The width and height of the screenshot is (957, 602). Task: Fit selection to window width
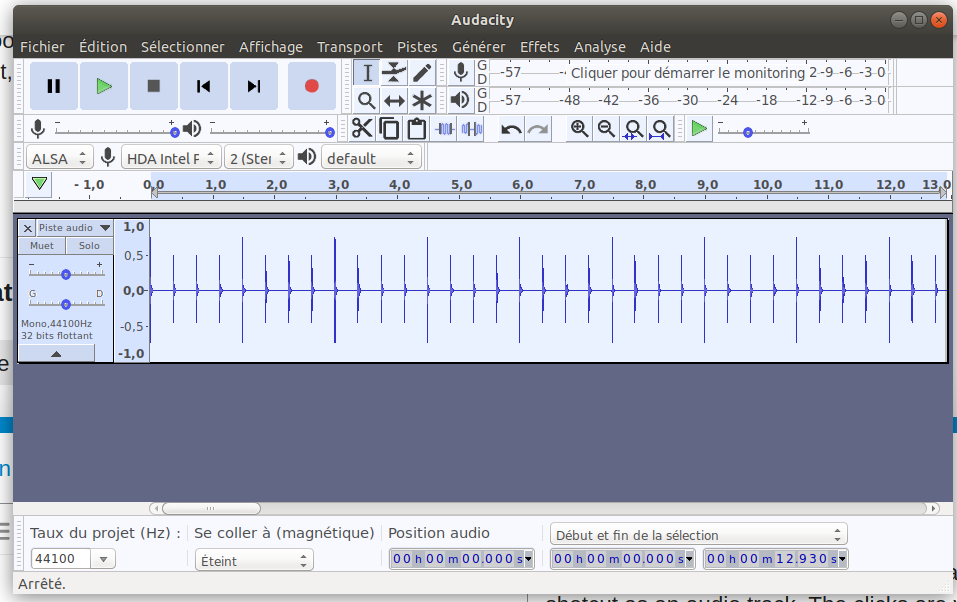tap(633, 129)
